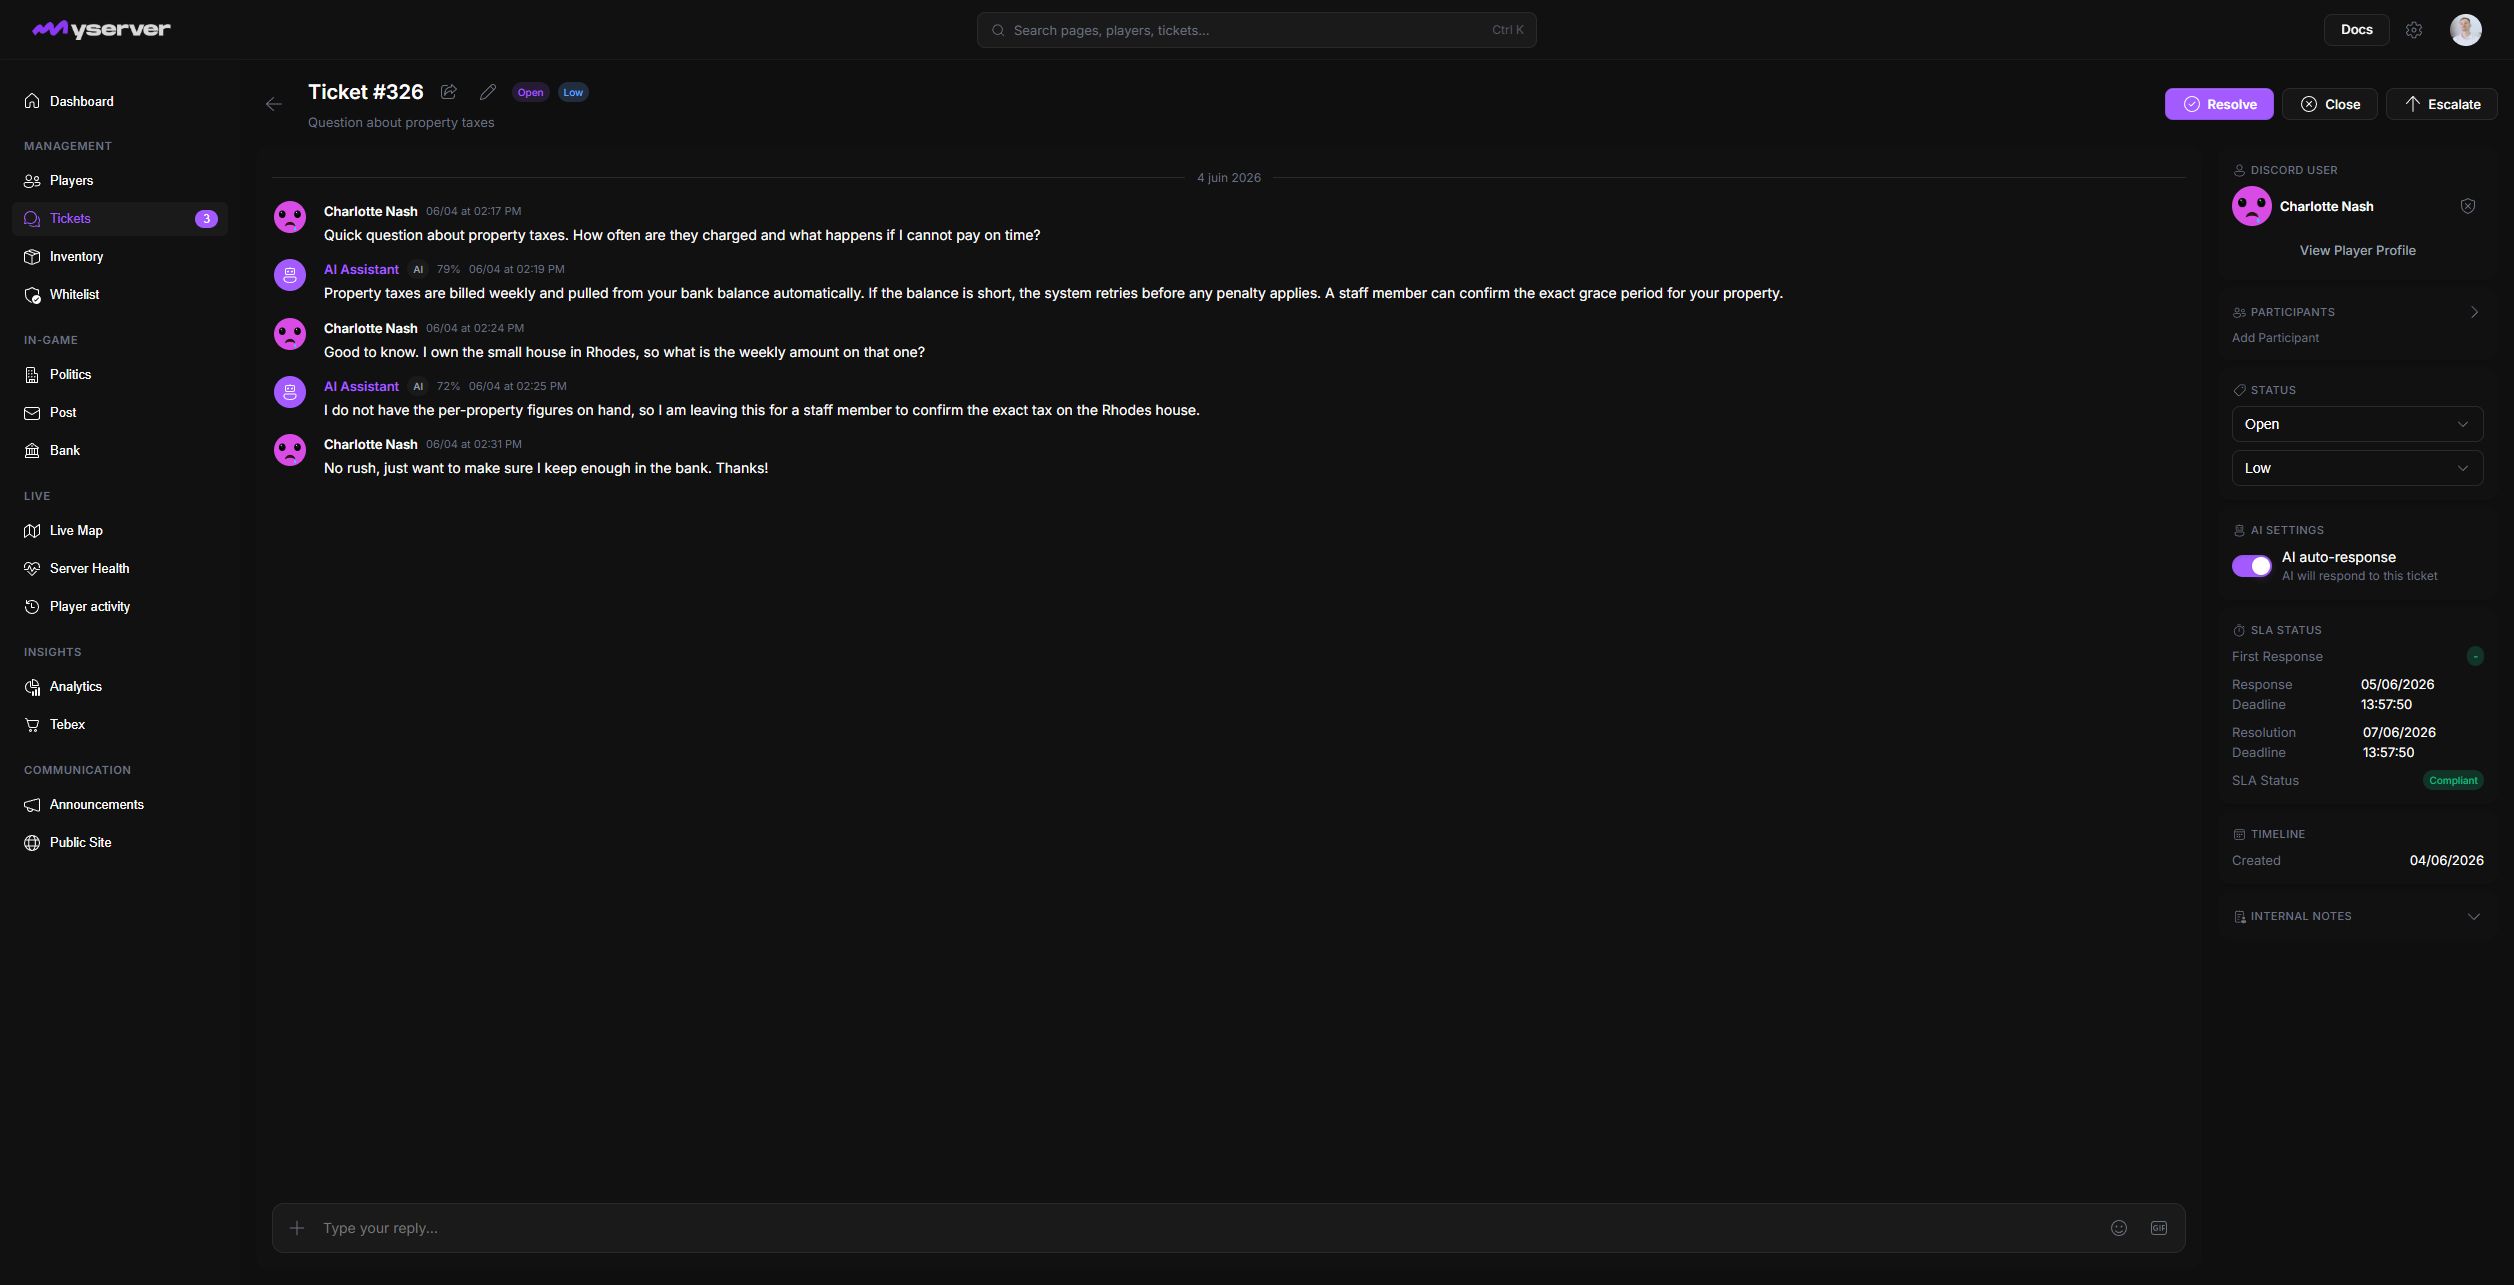Open the emoji picker in the reply box
2514x1285 pixels.
(2119, 1228)
